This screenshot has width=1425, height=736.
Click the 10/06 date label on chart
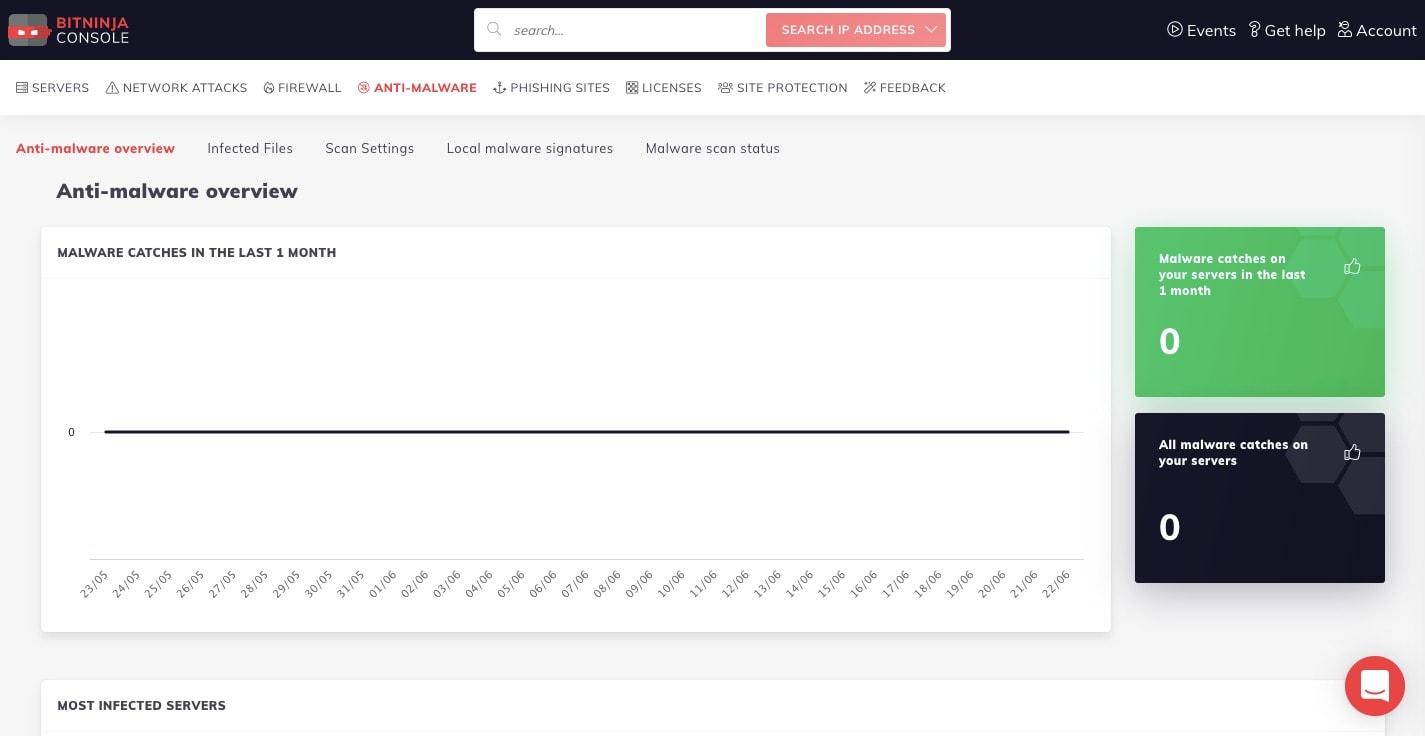(x=672, y=584)
